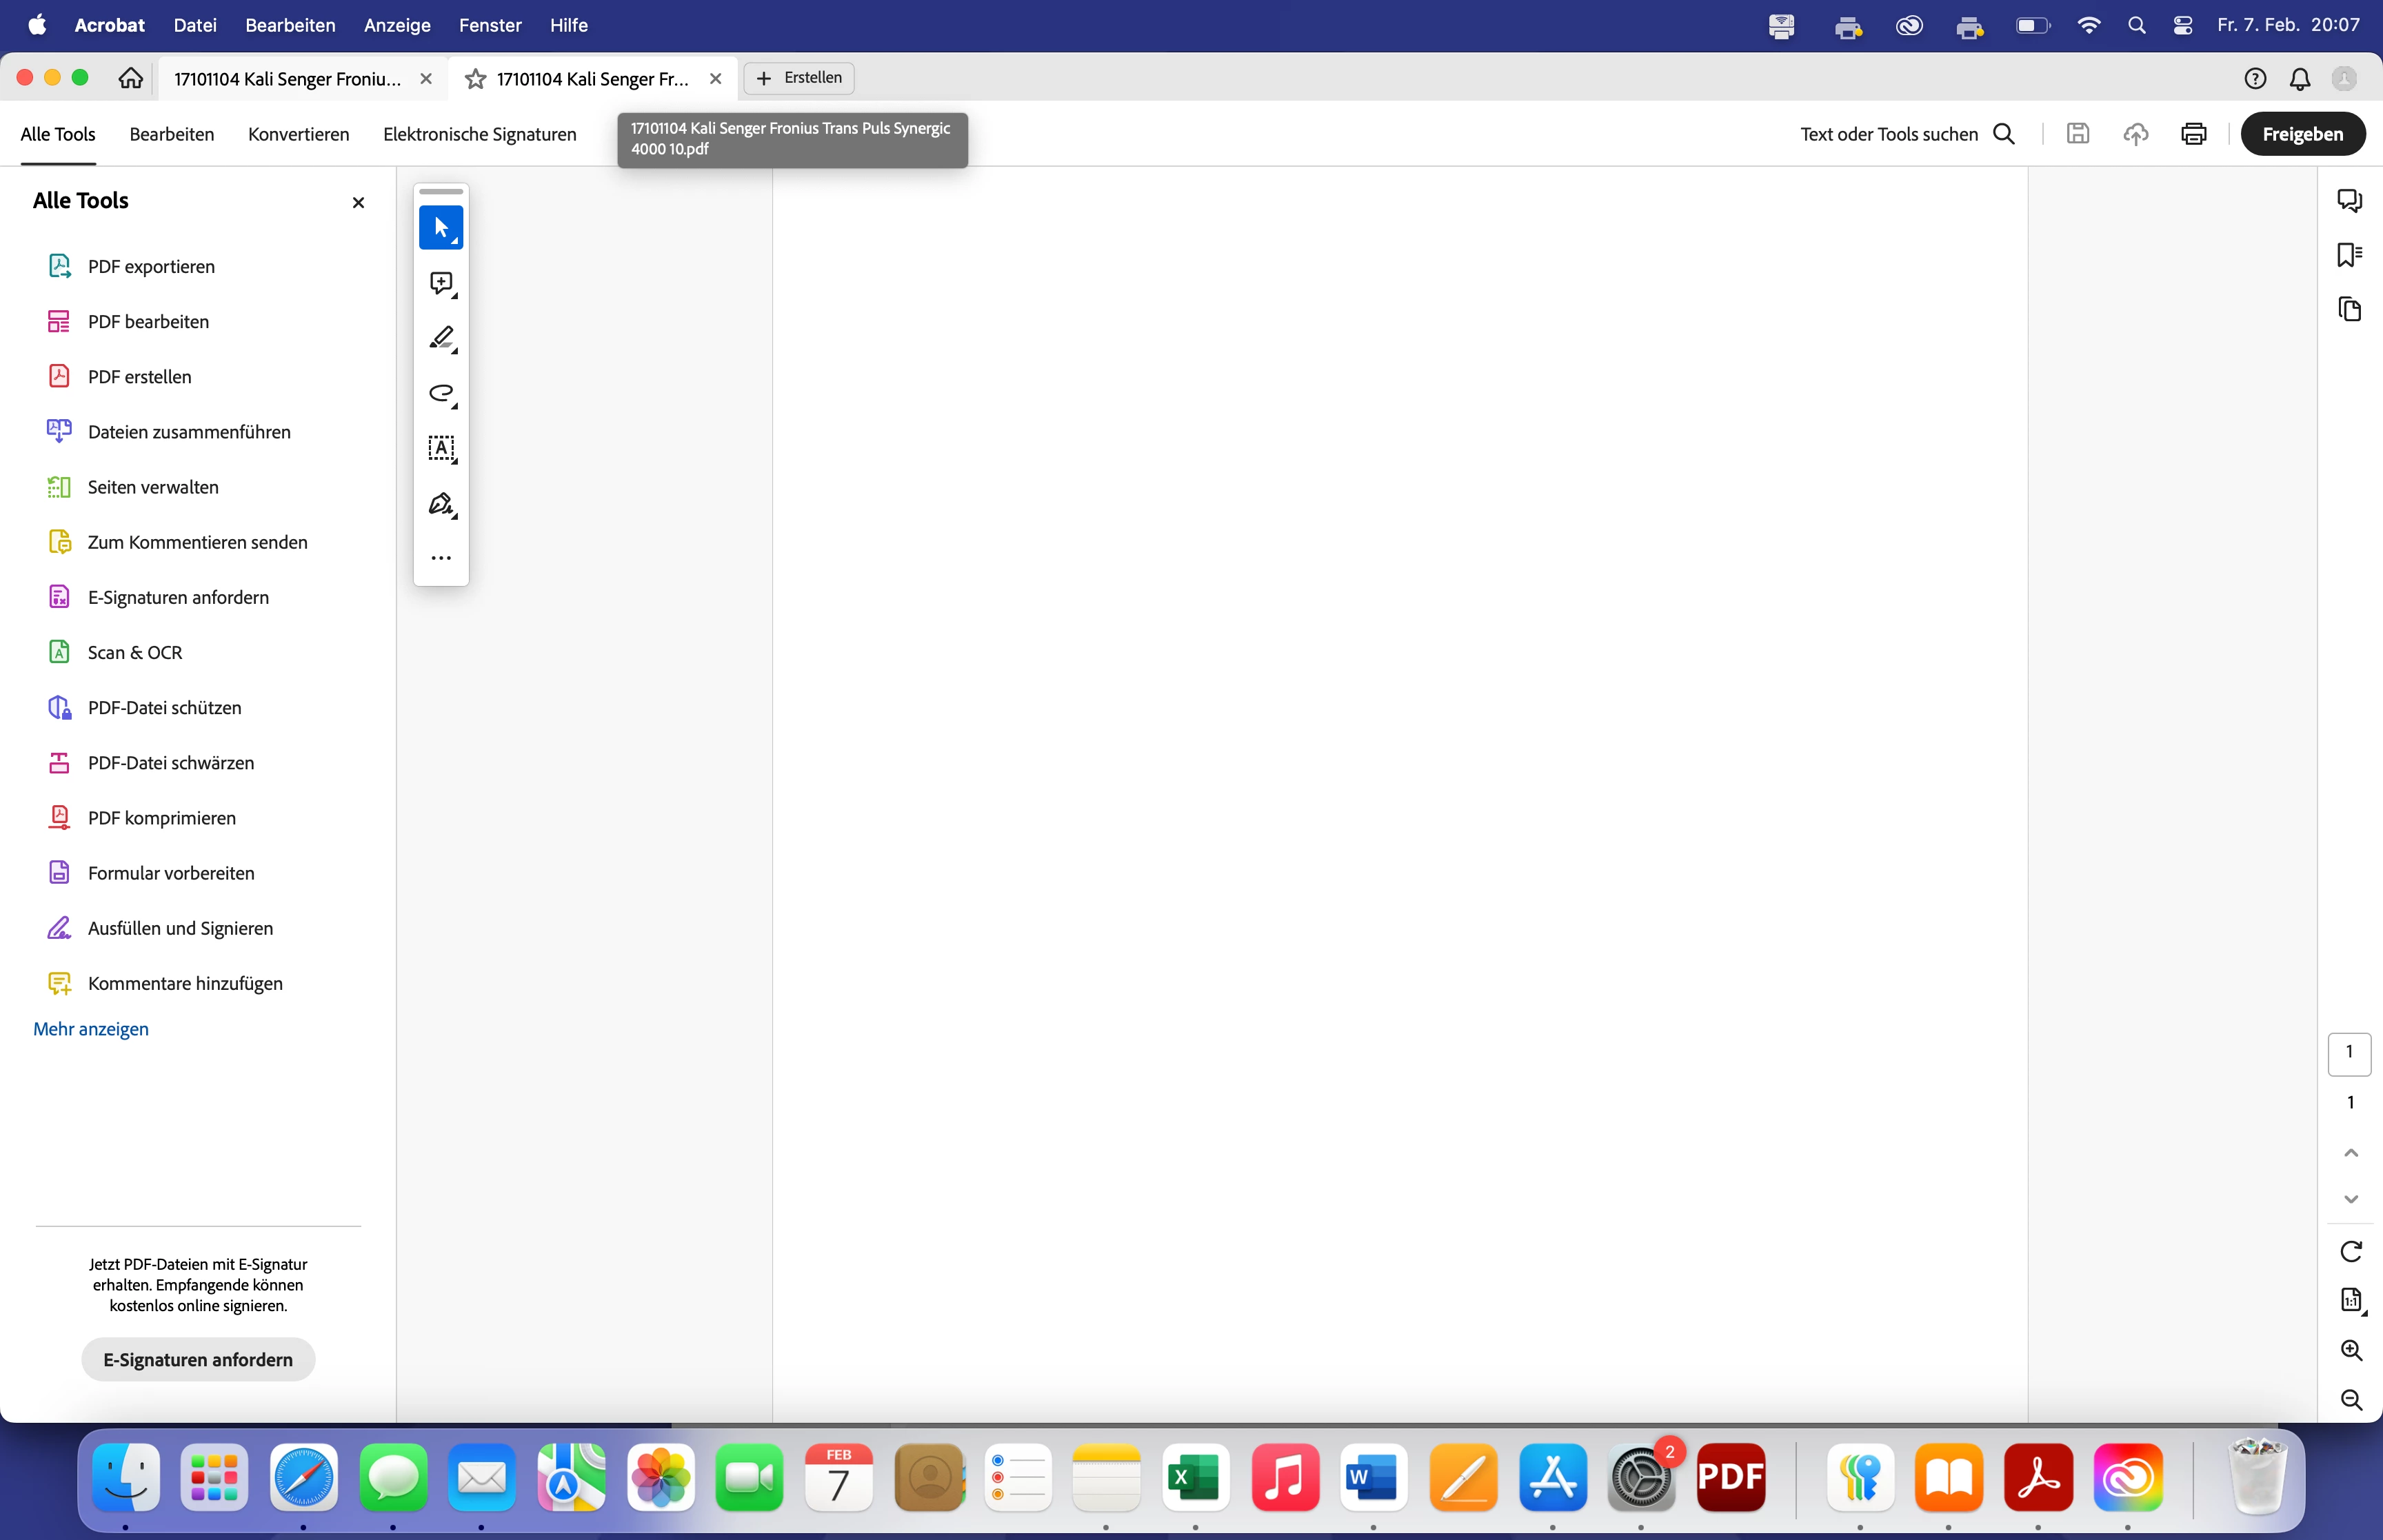
Task: Choose the freehand draw lasso tool
Action: coord(441,393)
